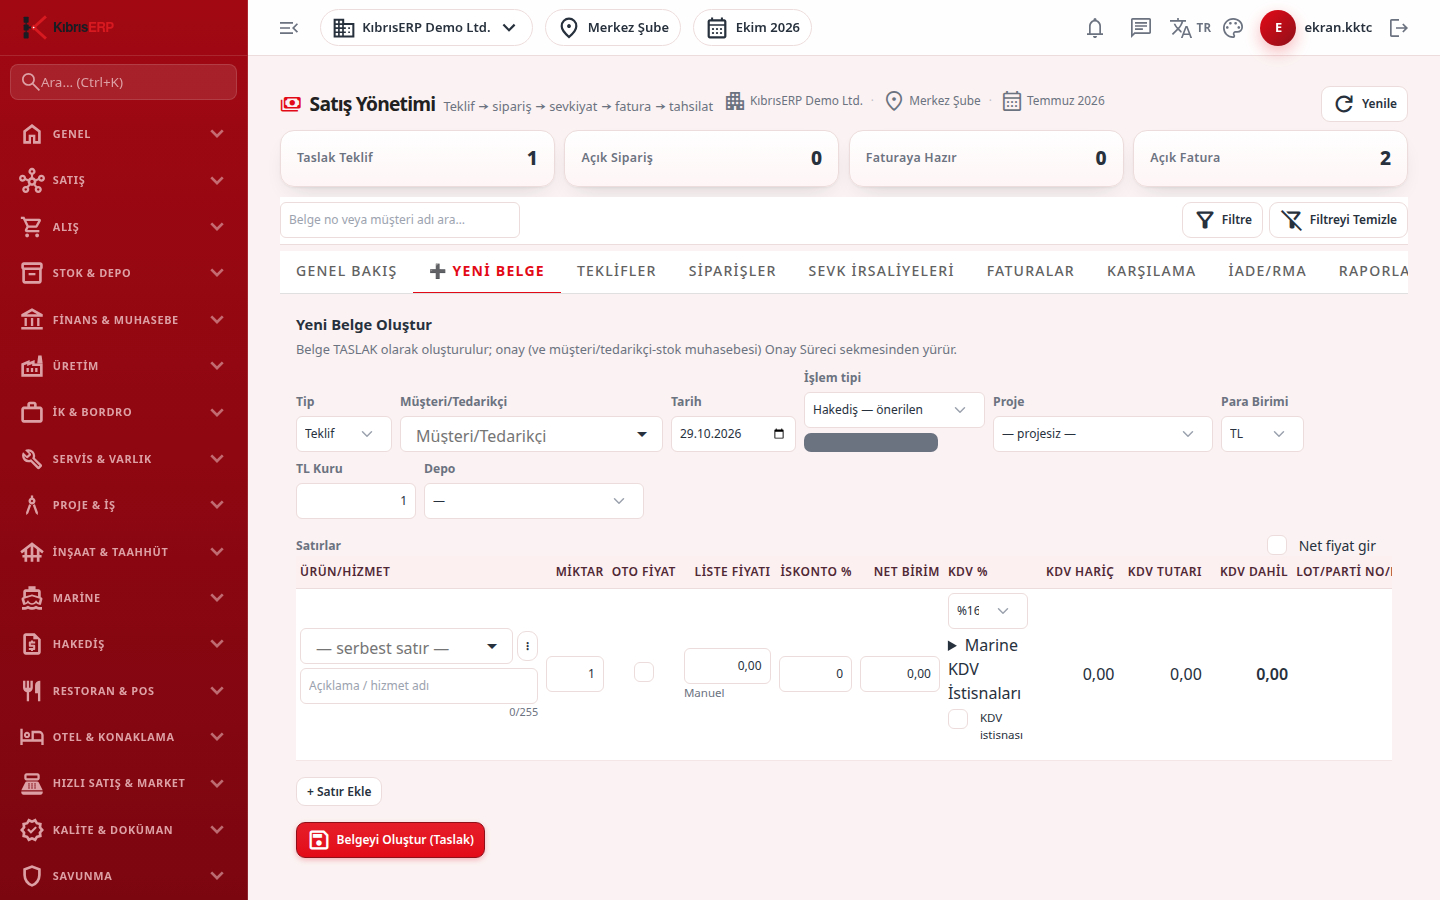This screenshot has width=1440, height=900.
Task: Open the Savunma shield icon
Action: (x=32, y=876)
